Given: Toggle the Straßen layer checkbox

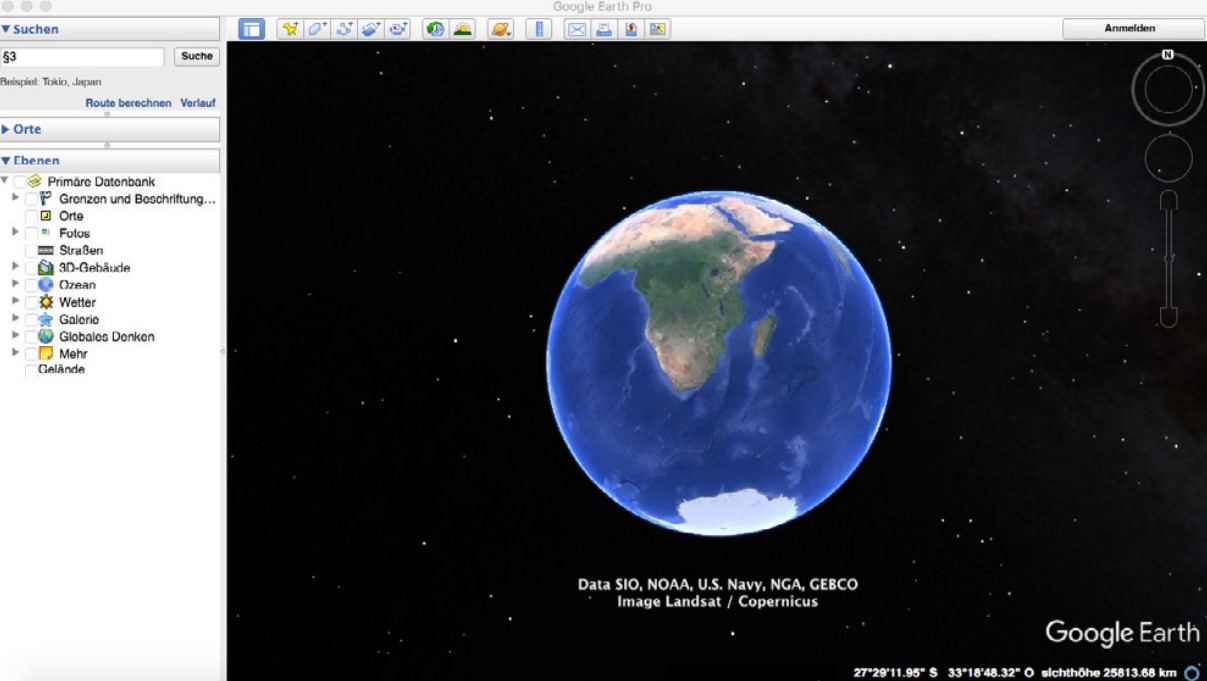Looking at the screenshot, I should [31, 250].
